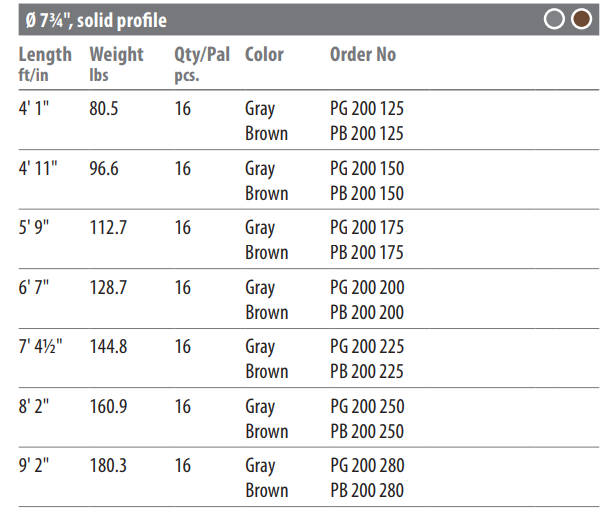Click the 4' 11" length cell
This screenshot has width=603, height=517.
(x=38, y=168)
